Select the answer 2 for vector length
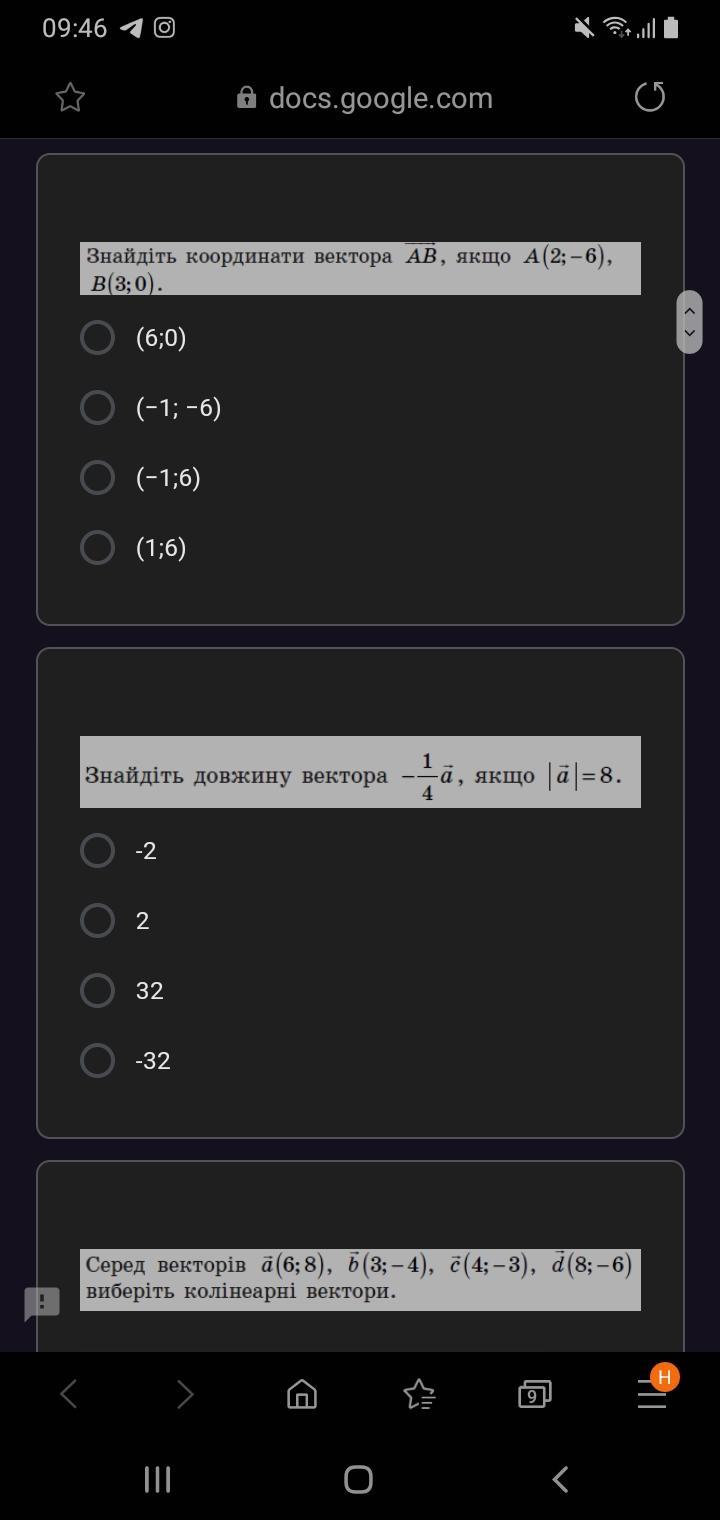This screenshot has height=1520, width=720. point(97,921)
